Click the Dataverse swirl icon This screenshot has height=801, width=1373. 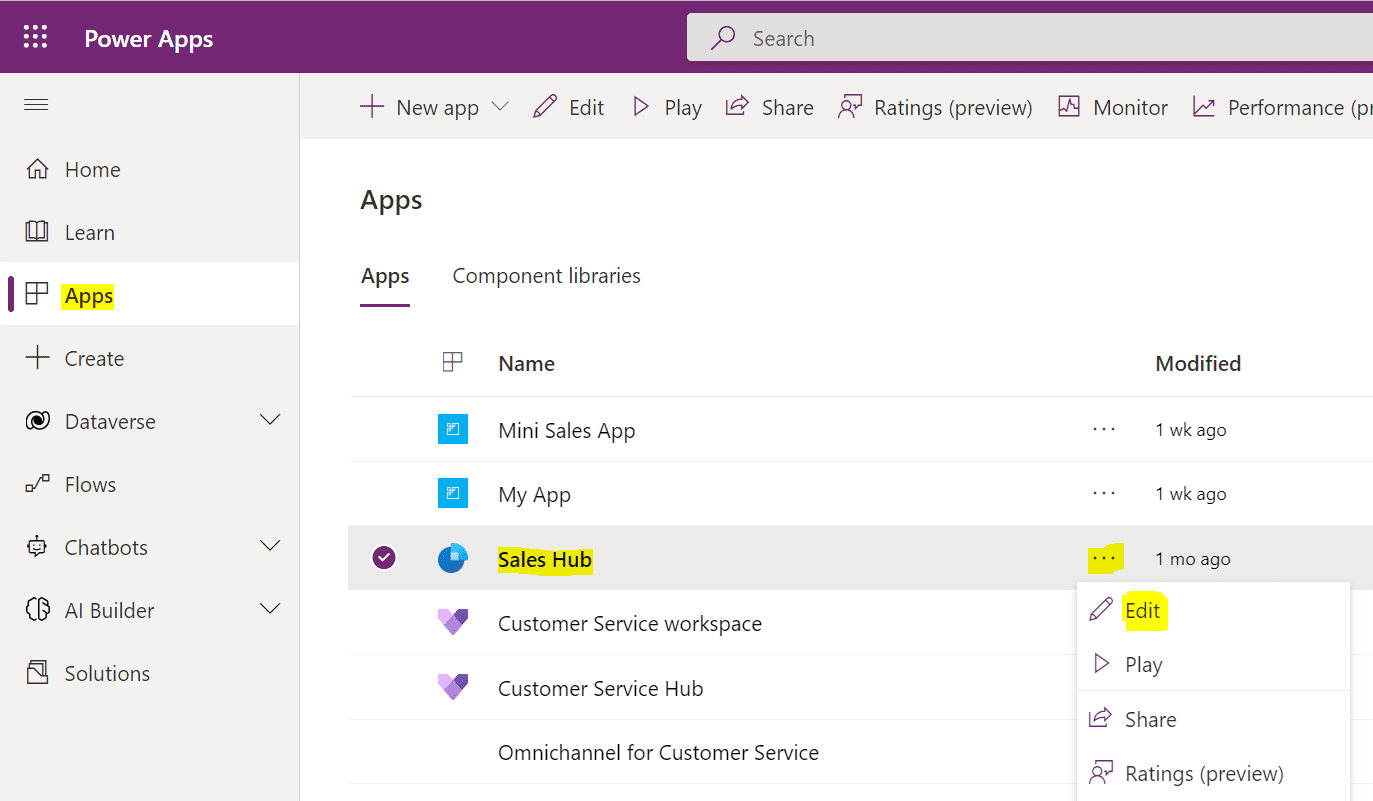click(x=37, y=421)
